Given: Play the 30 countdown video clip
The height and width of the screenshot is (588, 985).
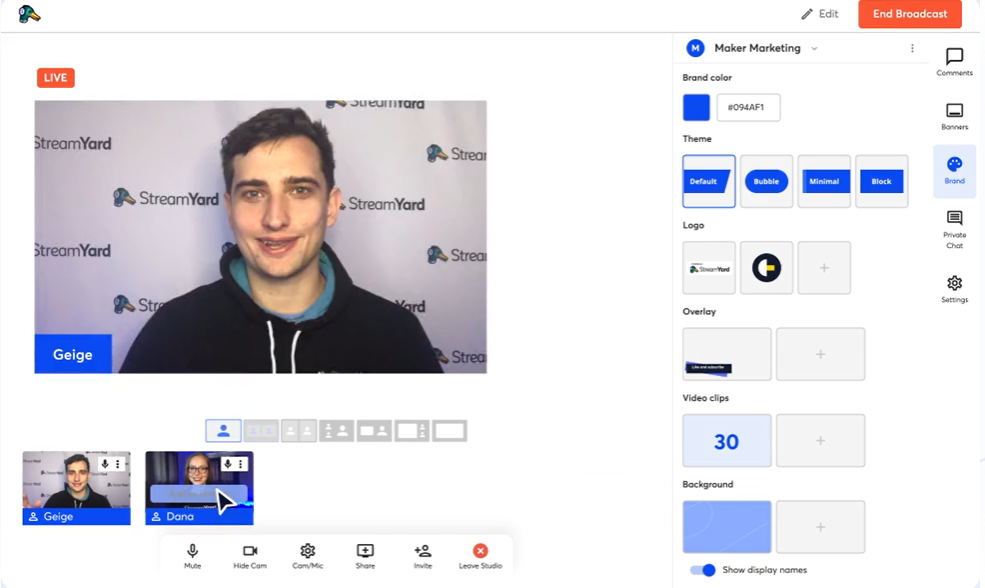Looking at the screenshot, I should pos(727,440).
